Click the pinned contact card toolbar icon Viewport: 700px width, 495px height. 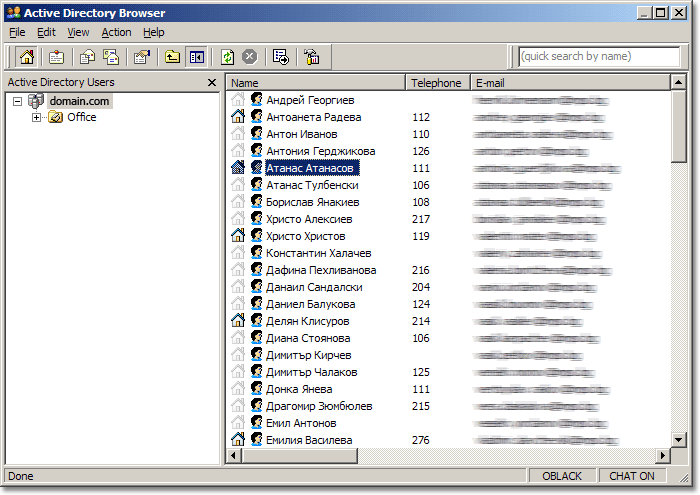[x=57, y=57]
